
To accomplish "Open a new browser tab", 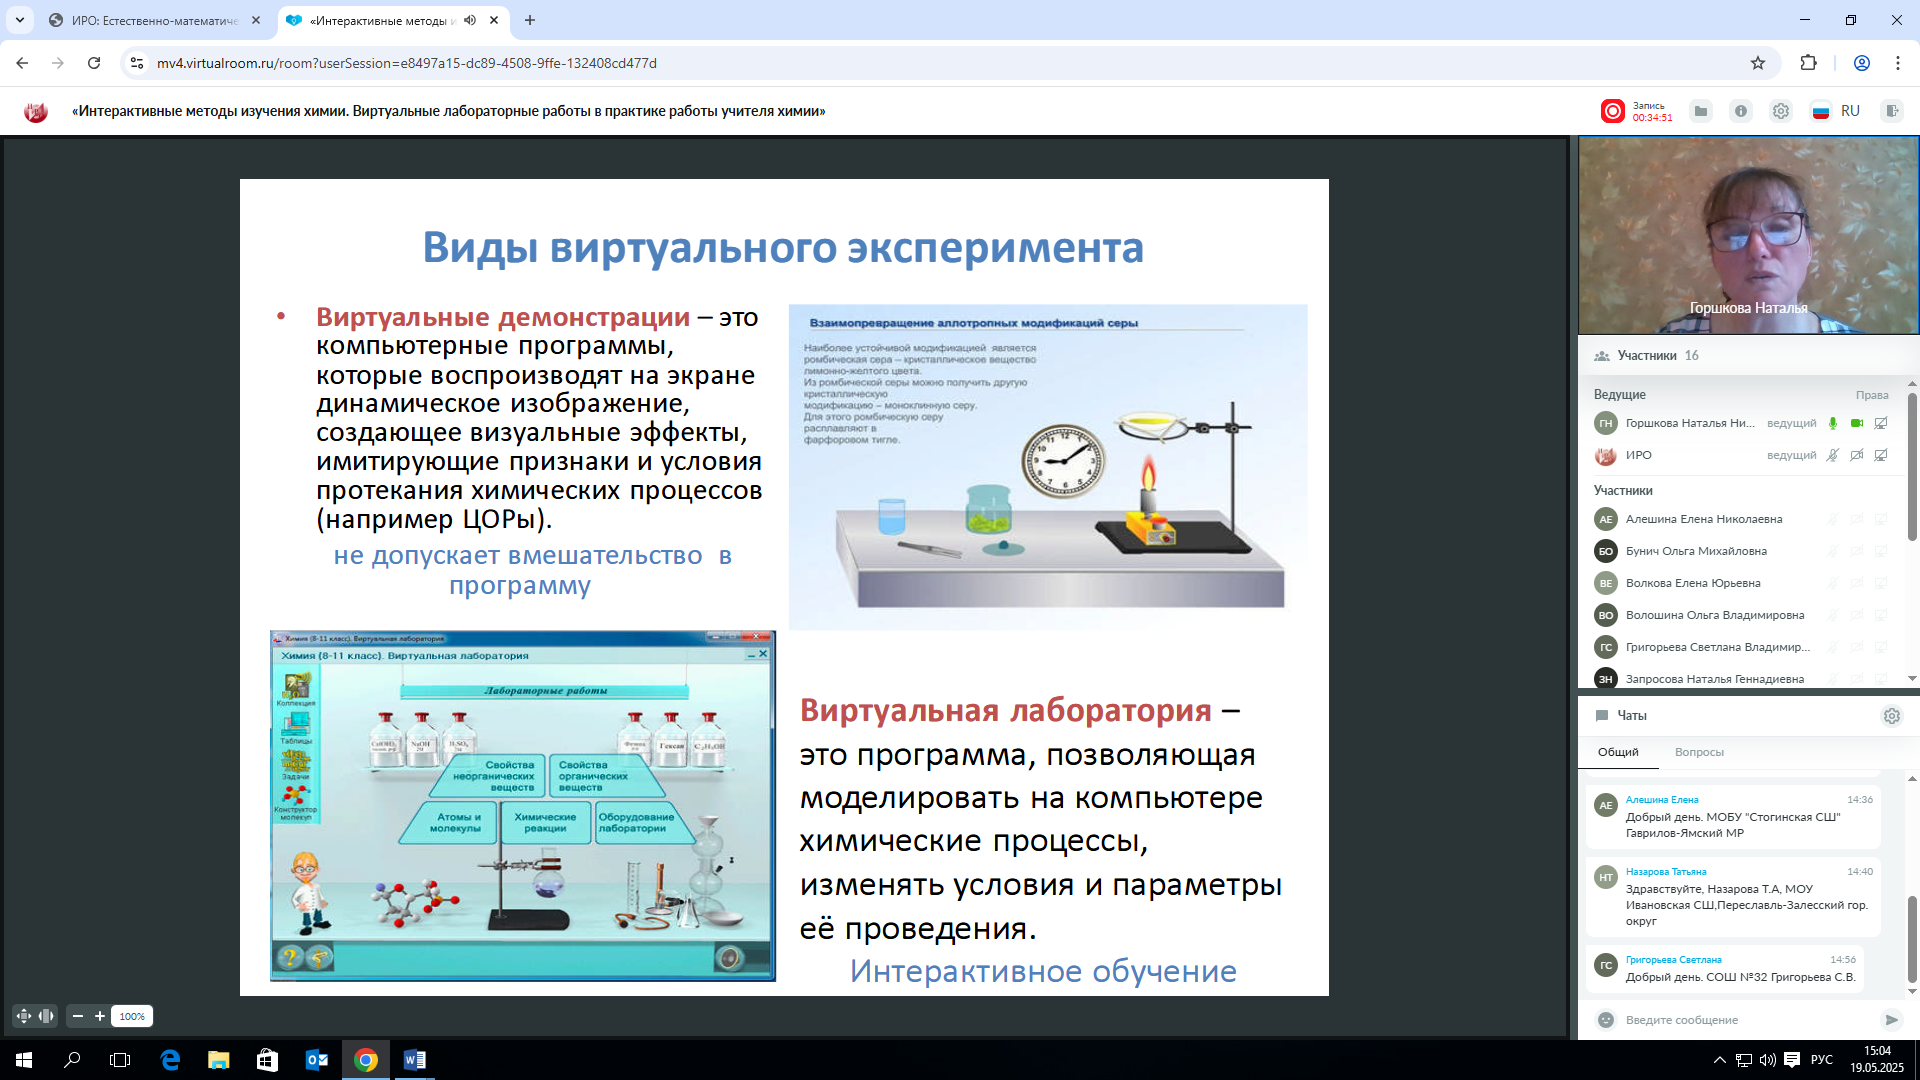I will pyautogui.click(x=530, y=20).
